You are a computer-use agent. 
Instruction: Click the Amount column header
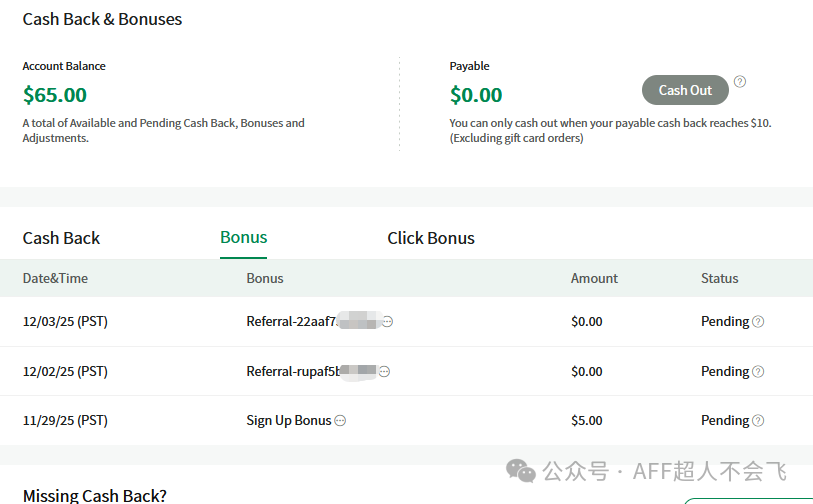tap(594, 278)
